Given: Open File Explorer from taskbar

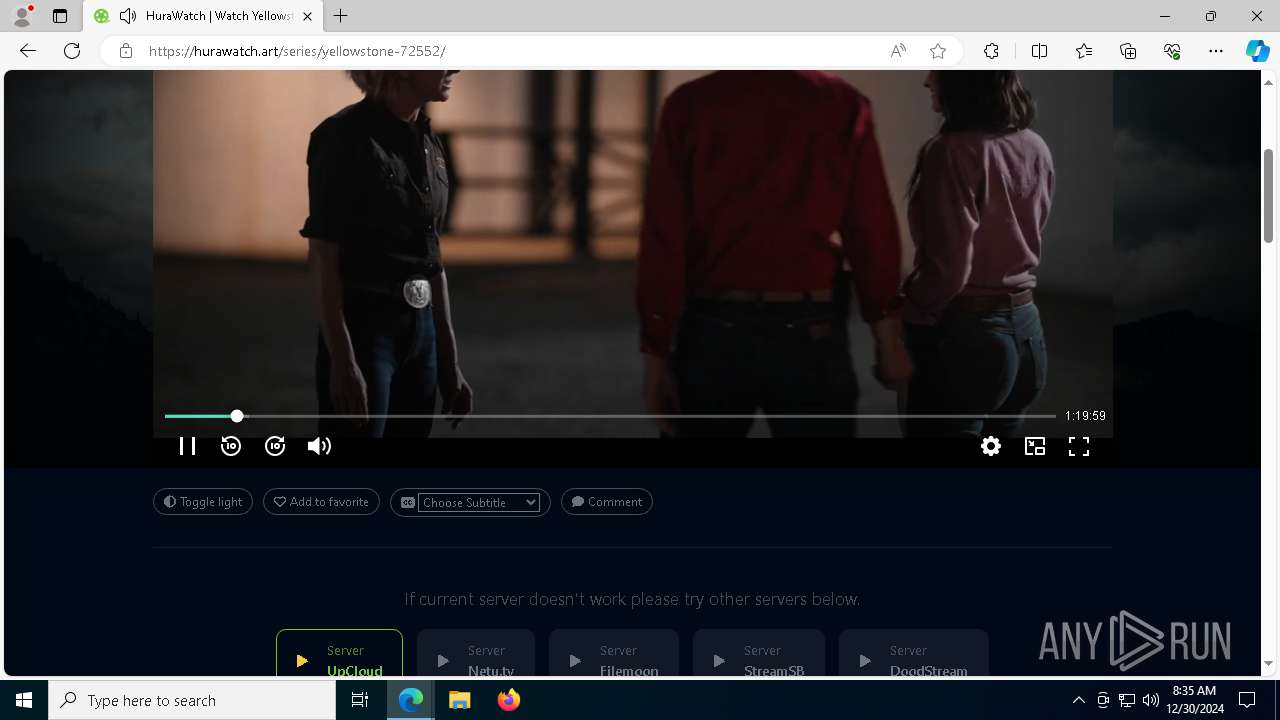Looking at the screenshot, I should 459,700.
